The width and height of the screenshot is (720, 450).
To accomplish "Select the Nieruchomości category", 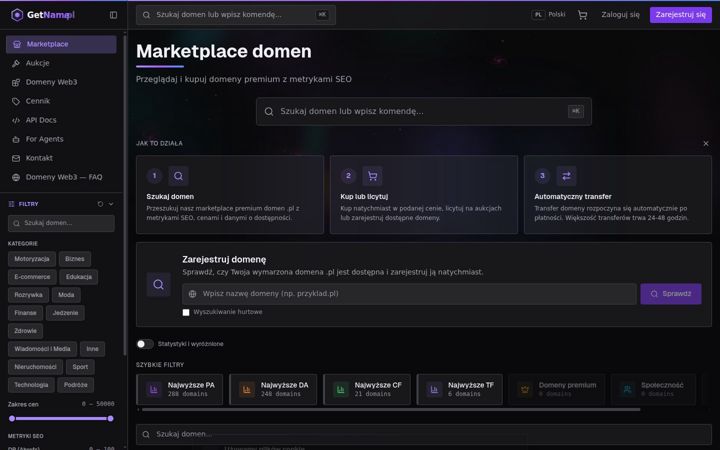I will (x=35, y=367).
